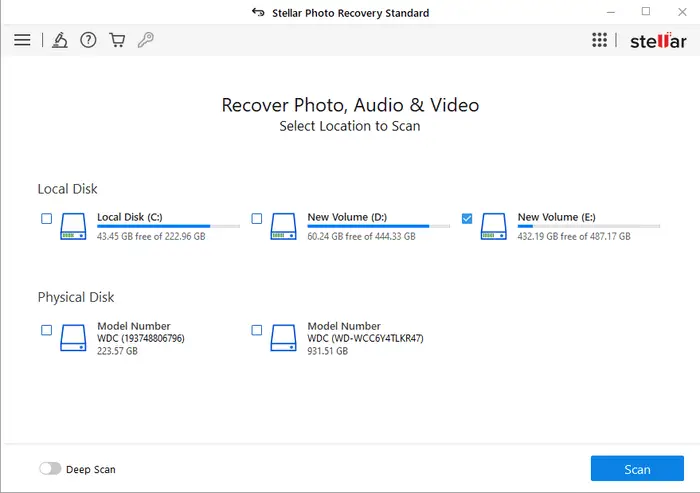The height and width of the screenshot is (493, 700).
Task: Click the key activation icon
Action: pyautogui.click(x=146, y=40)
